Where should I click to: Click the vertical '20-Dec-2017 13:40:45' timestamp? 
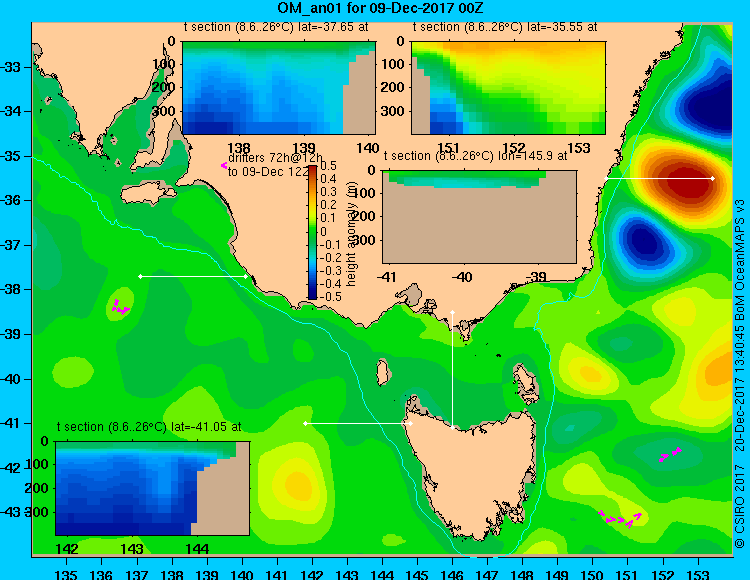(x=740, y=380)
